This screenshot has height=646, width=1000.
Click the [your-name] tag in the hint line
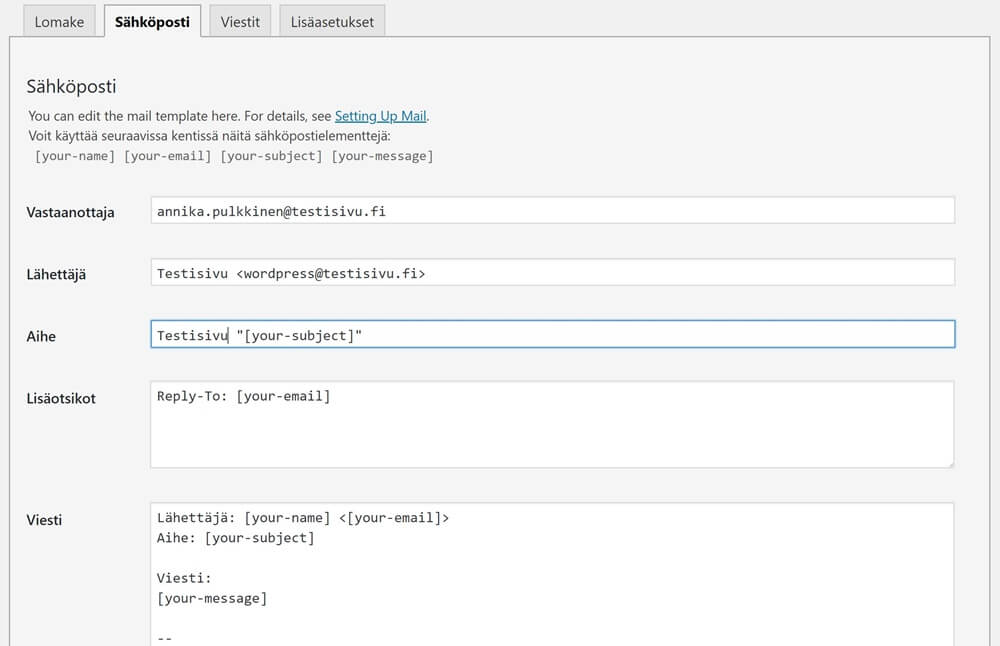(75, 156)
